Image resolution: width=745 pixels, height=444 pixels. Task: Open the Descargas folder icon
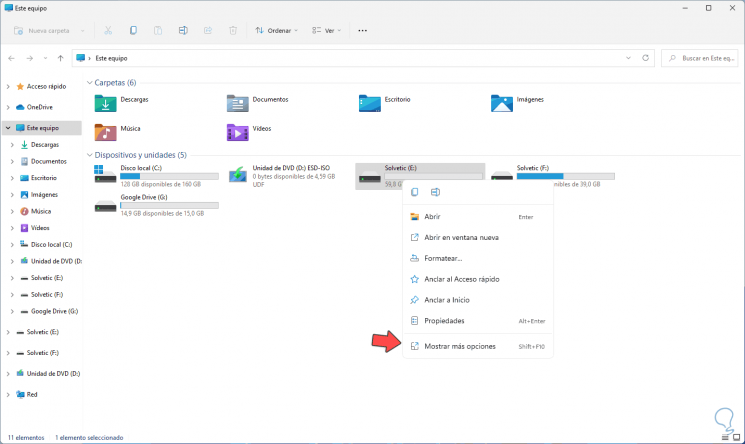(105, 104)
